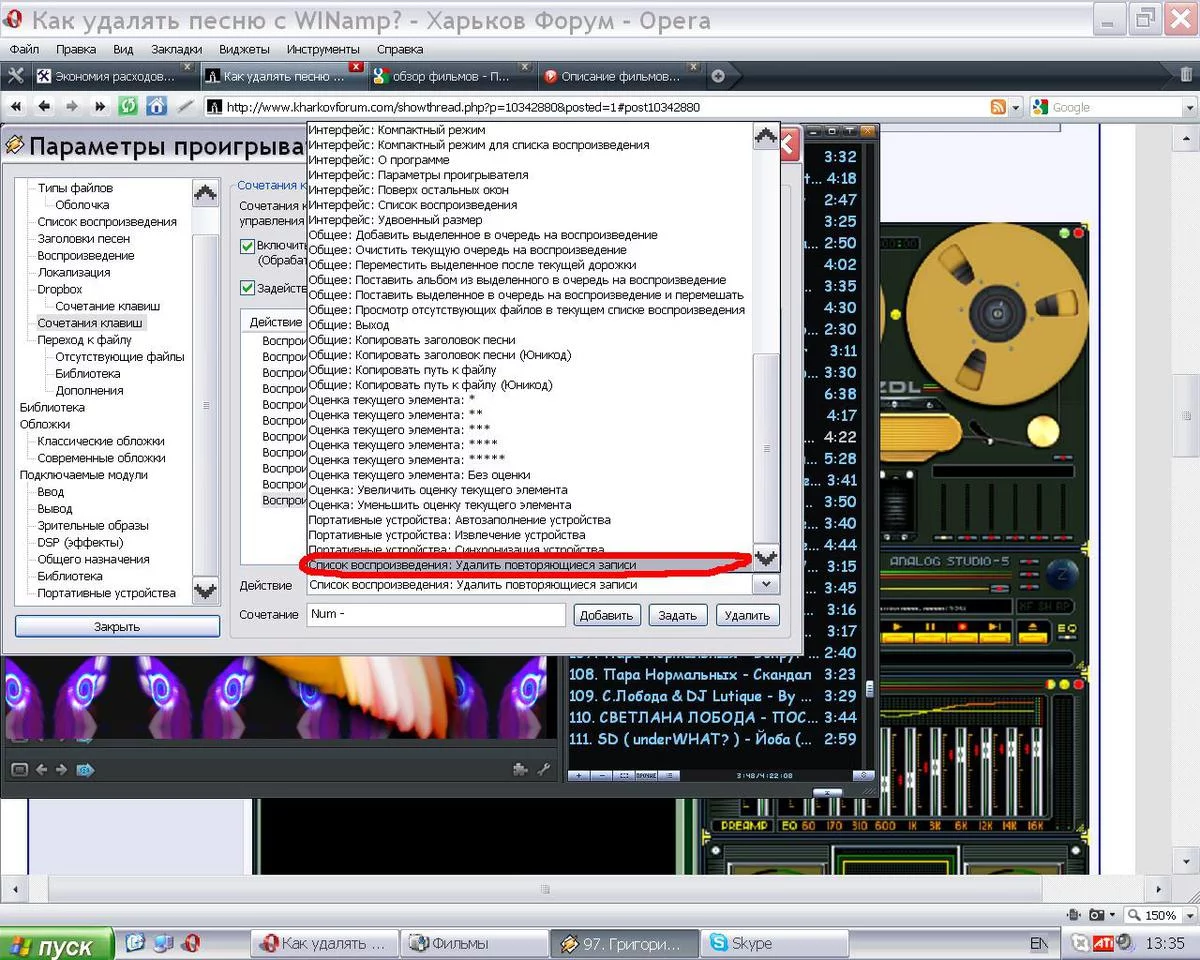The image size is (1200, 960).
Task: Open the Opera panels wrench icon
Action: click(15, 76)
